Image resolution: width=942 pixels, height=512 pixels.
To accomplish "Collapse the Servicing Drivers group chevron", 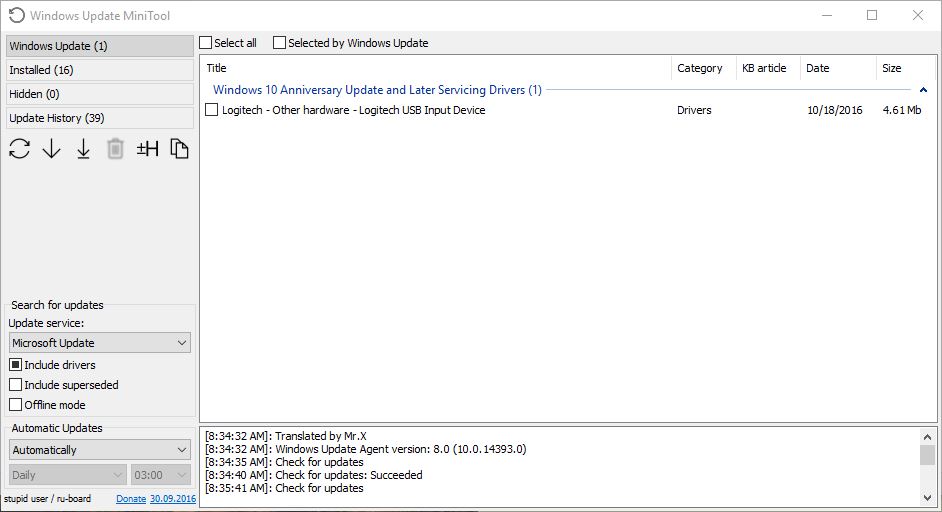I will click(923, 90).
